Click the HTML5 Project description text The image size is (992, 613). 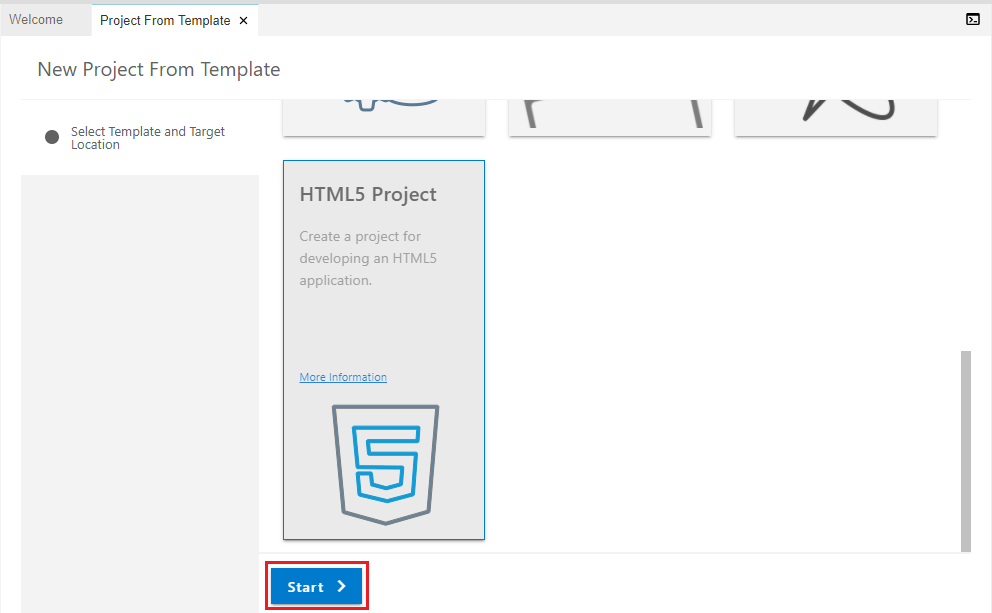[362, 259]
